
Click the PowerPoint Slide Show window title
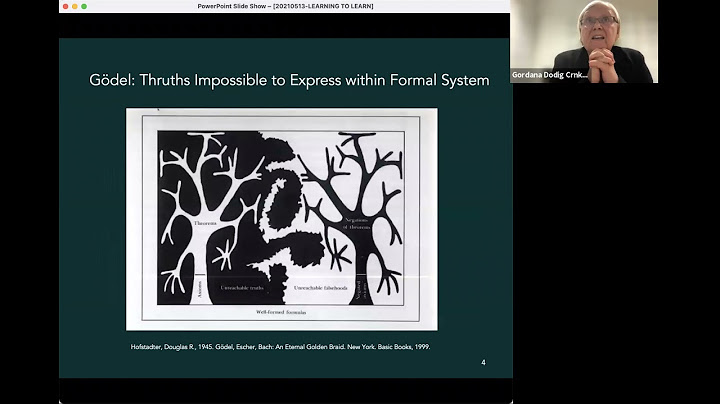tap(285, 6)
